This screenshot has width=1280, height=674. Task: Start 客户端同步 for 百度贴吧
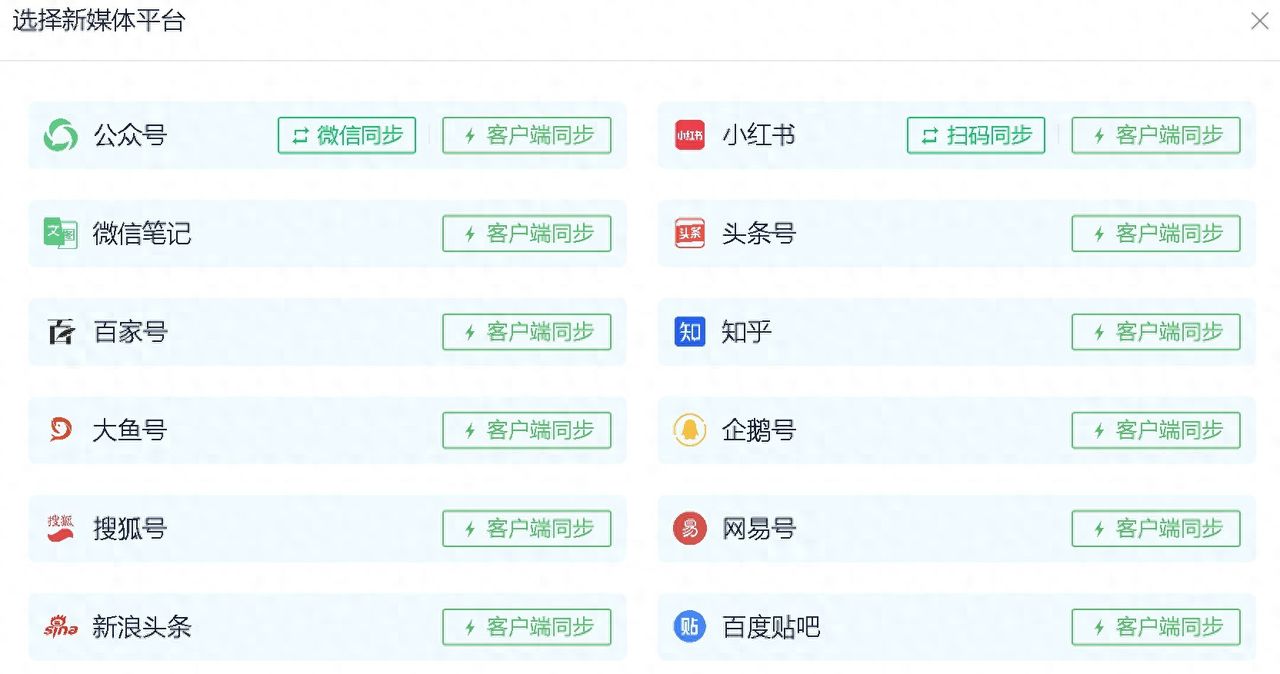tap(1156, 627)
